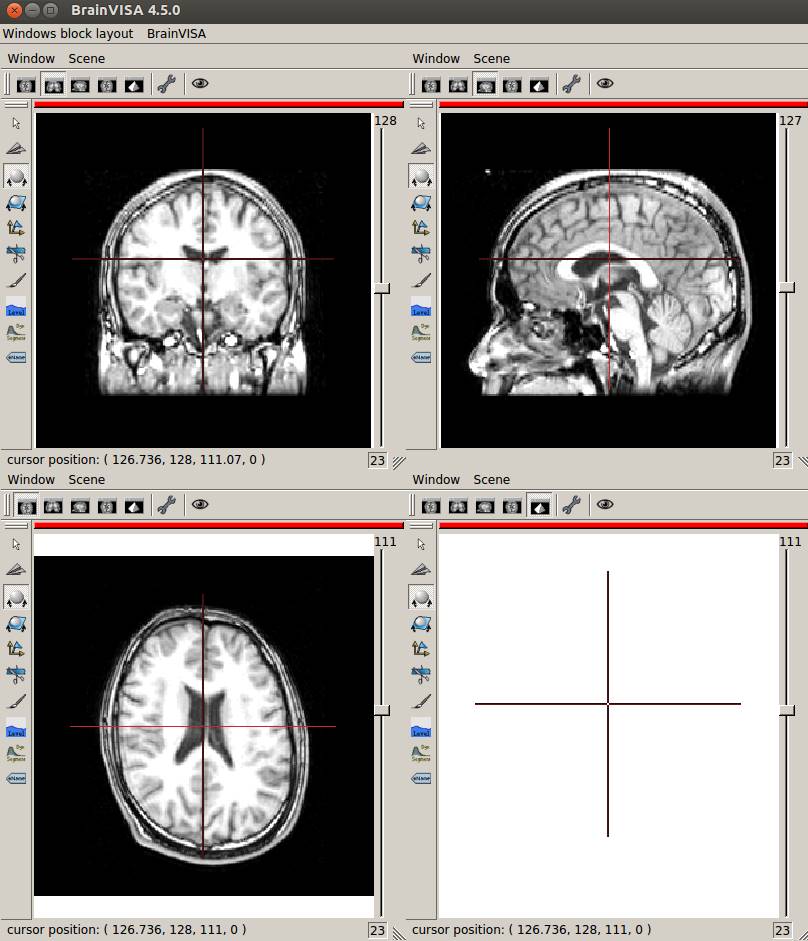The height and width of the screenshot is (941, 808).
Task: Activate the paper-plane flight tool in the sagittal view
Action: point(421,149)
